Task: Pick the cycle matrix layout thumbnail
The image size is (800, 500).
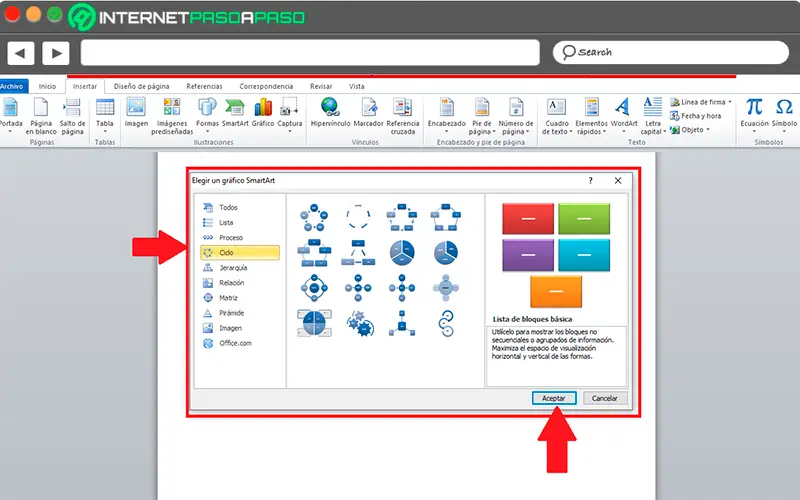Action: (x=314, y=323)
